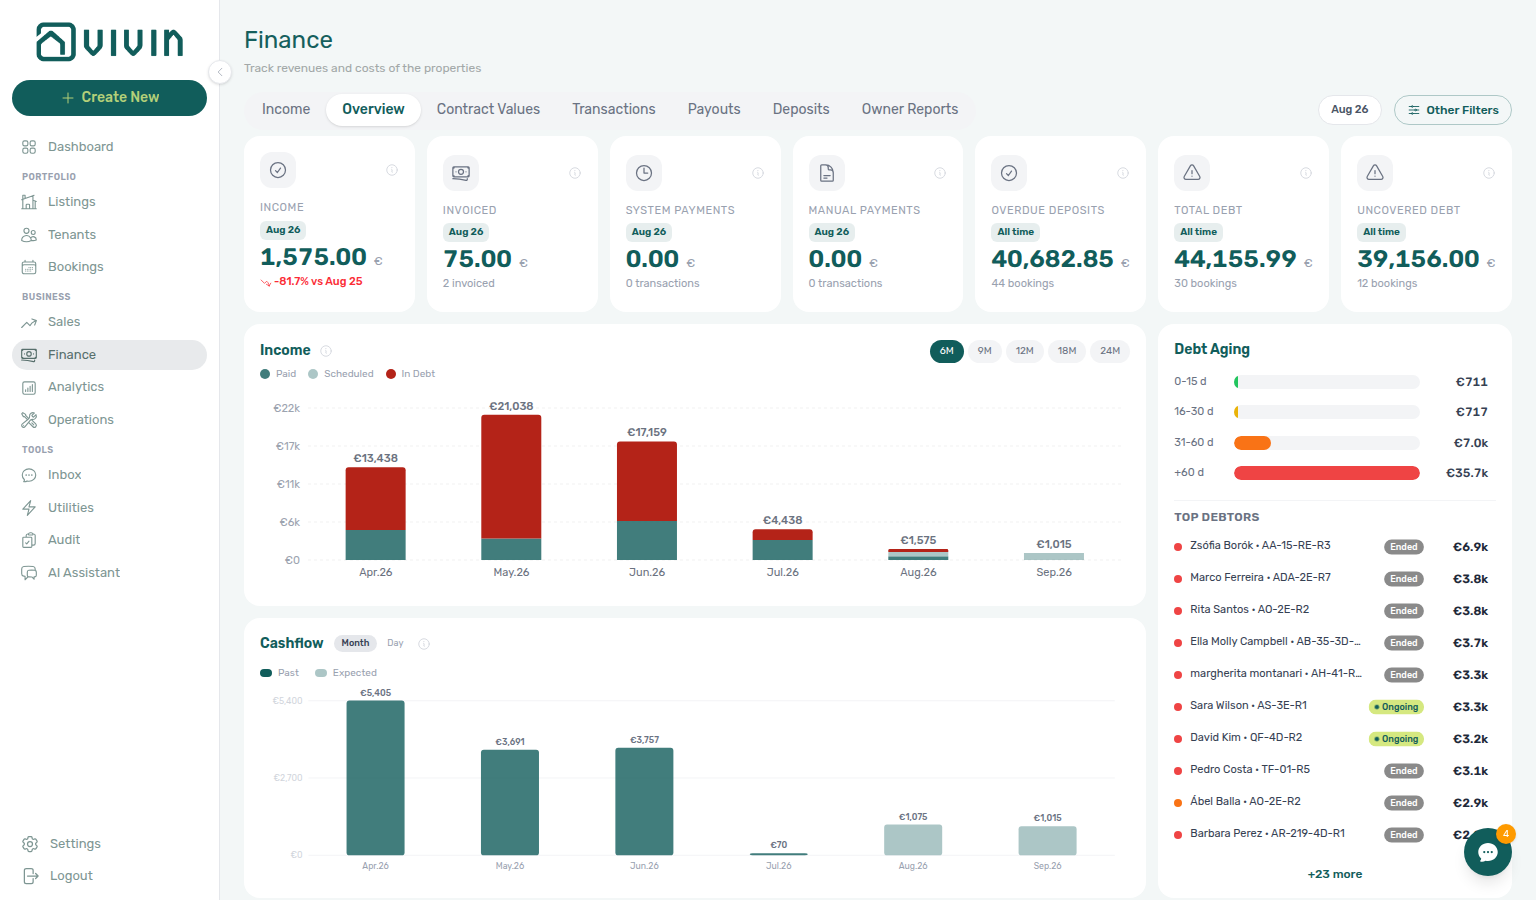Click the info icon beside Income chart title
The height and width of the screenshot is (900, 1536).
tap(326, 351)
